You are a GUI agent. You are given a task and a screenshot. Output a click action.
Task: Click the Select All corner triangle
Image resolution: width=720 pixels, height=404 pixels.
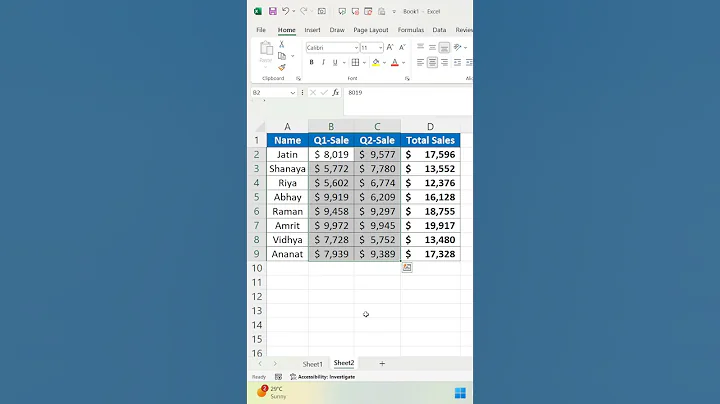(x=260, y=127)
